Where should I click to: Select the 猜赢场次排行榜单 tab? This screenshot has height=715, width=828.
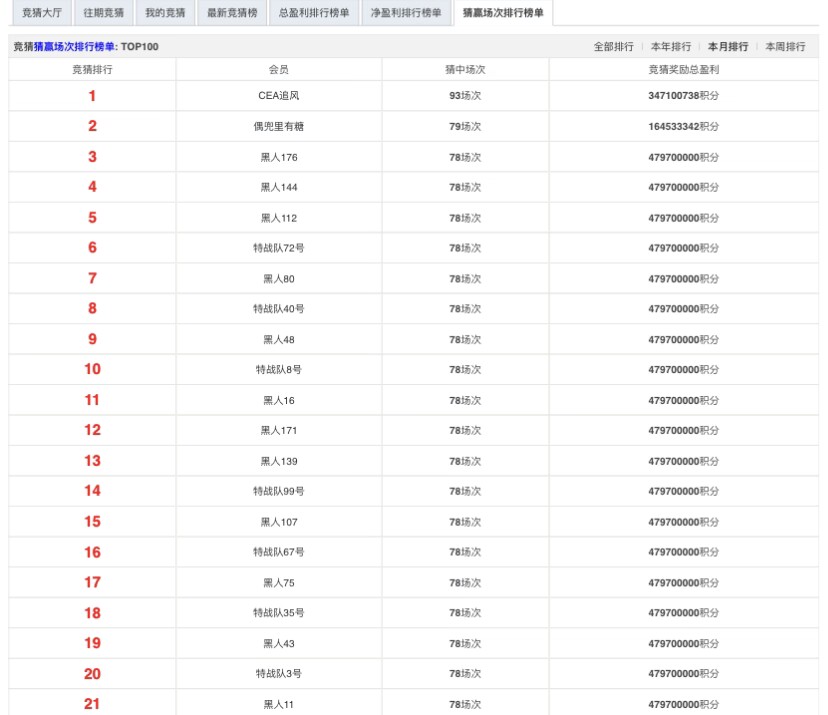pyautogui.click(x=503, y=13)
